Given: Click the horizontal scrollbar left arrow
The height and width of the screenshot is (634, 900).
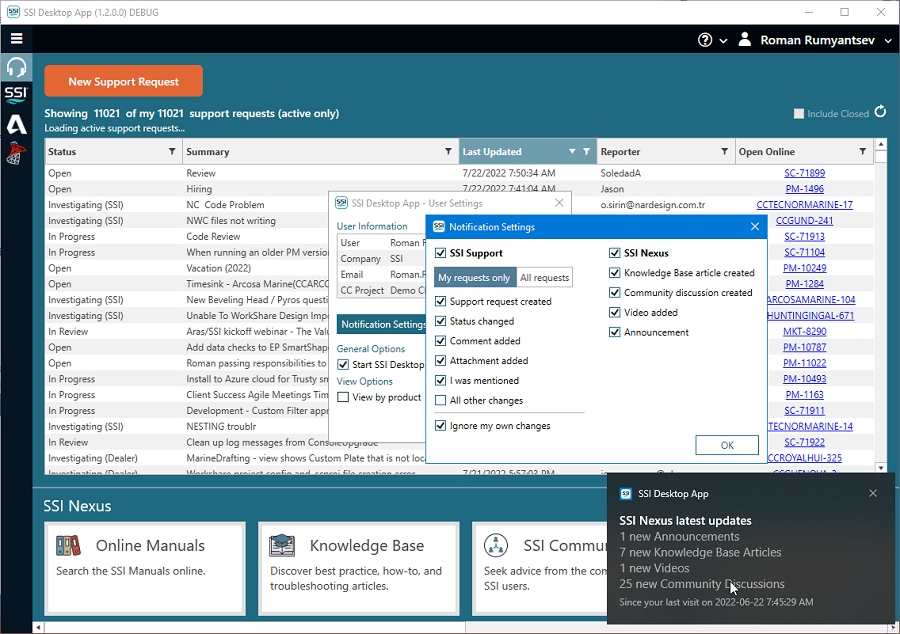Looking at the screenshot, I should pyautogui.click(x=38, y=627).
